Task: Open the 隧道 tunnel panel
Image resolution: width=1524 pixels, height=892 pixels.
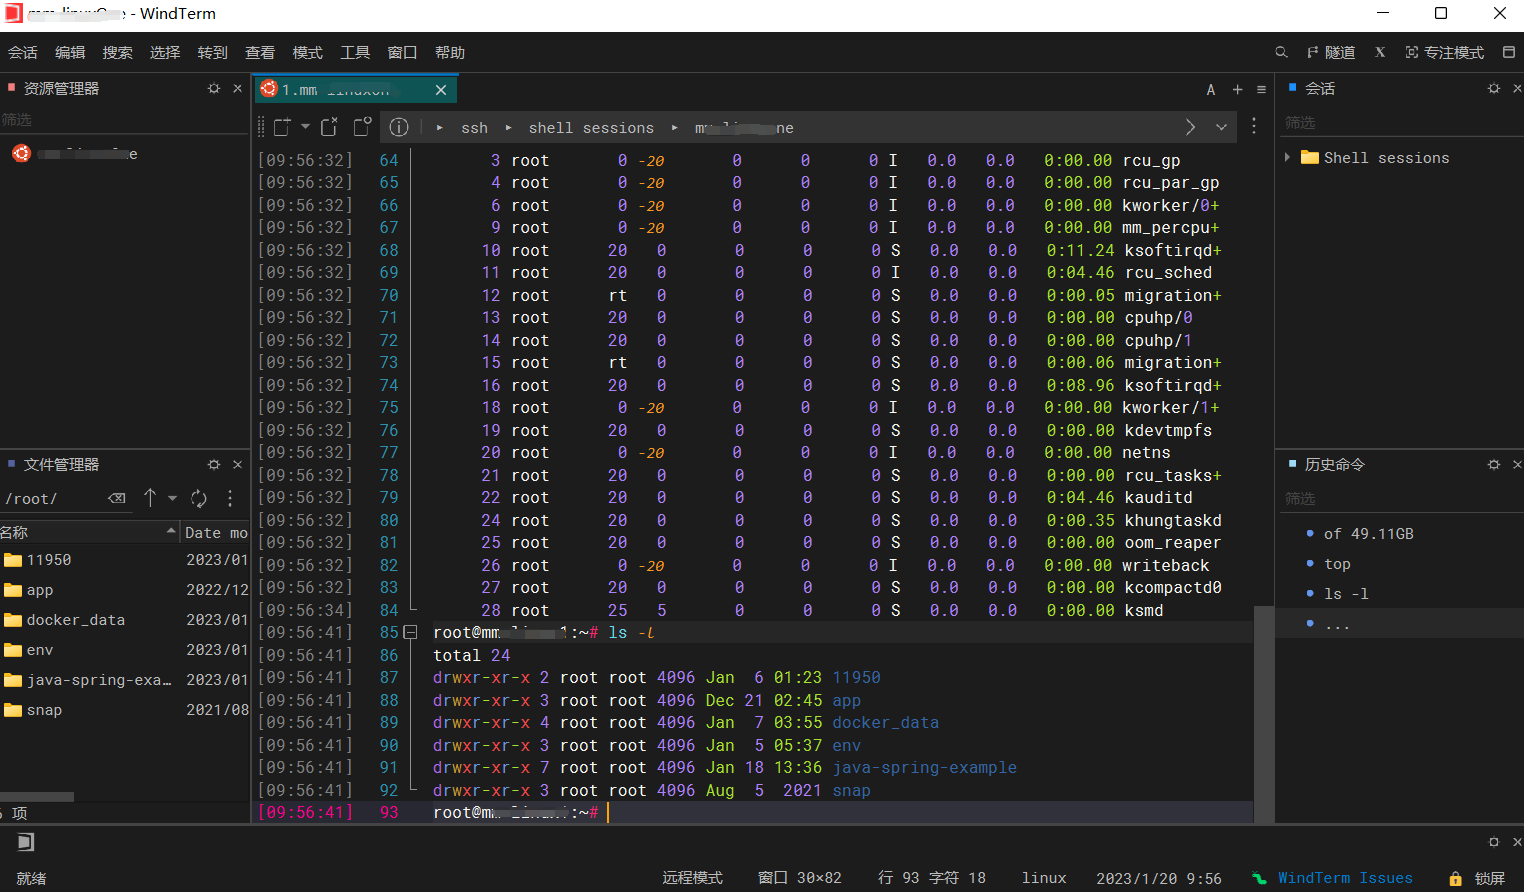Action: point(1331,53)
